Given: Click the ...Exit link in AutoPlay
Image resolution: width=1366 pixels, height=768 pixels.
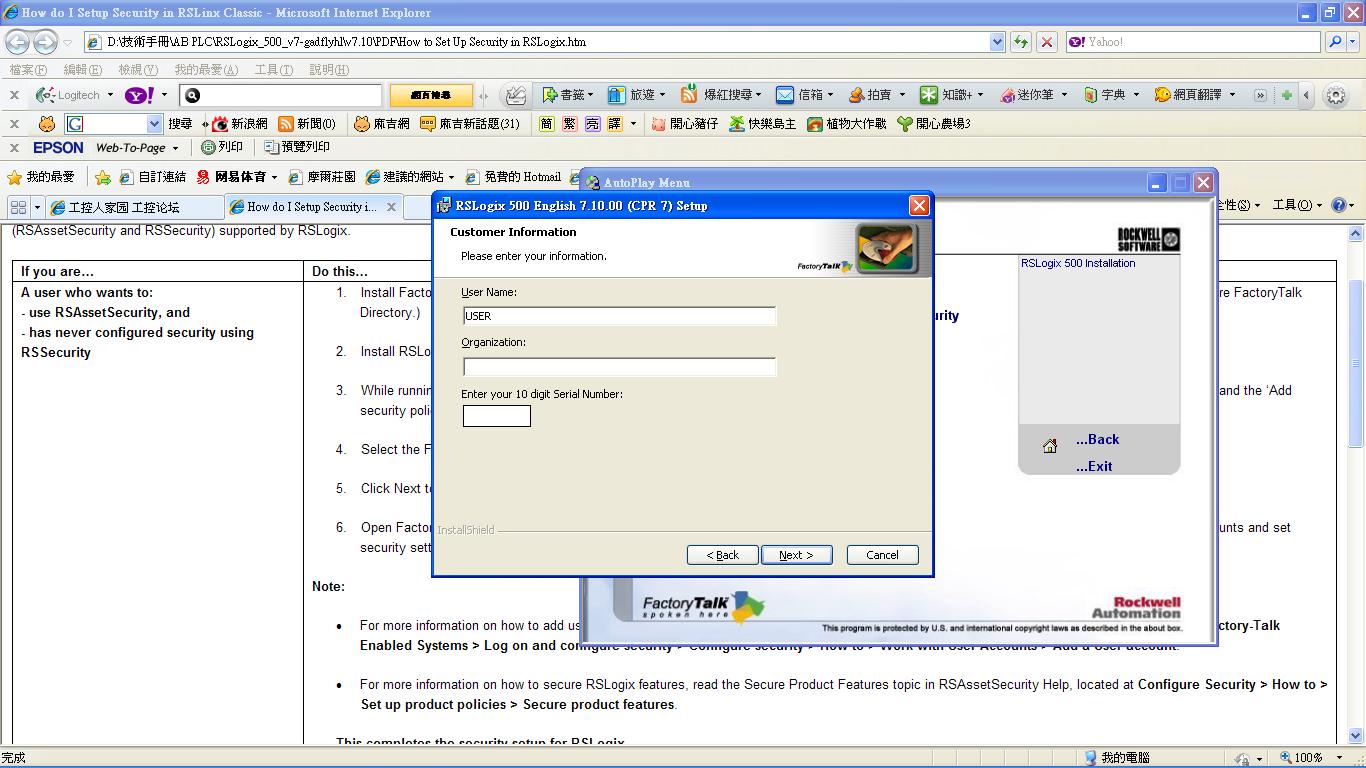Looking at the screenshot, I should [1093, 466].
